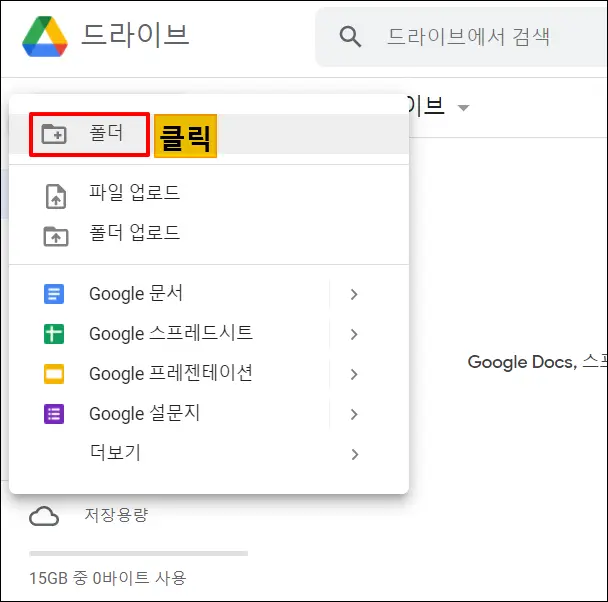608x602 pixels.
Task: Open the My Drive dropdown arrow
Action: point(463,108)
